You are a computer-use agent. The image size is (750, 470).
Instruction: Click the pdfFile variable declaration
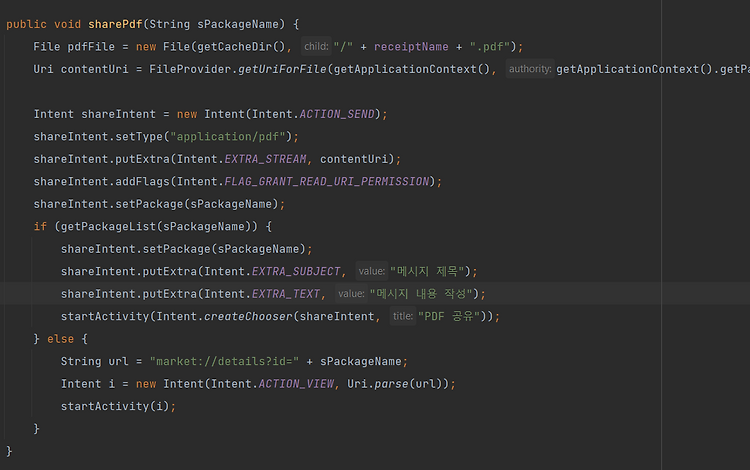91,47
